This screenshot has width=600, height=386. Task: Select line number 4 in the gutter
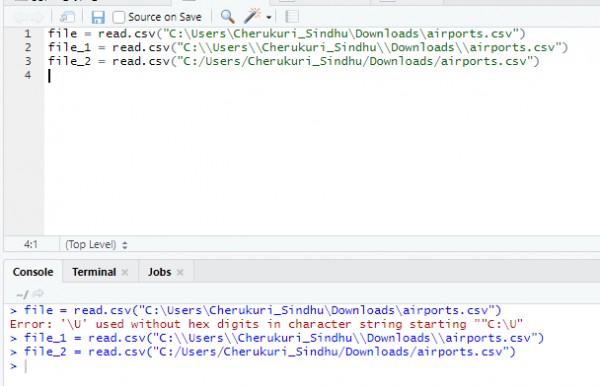point(28,75)
